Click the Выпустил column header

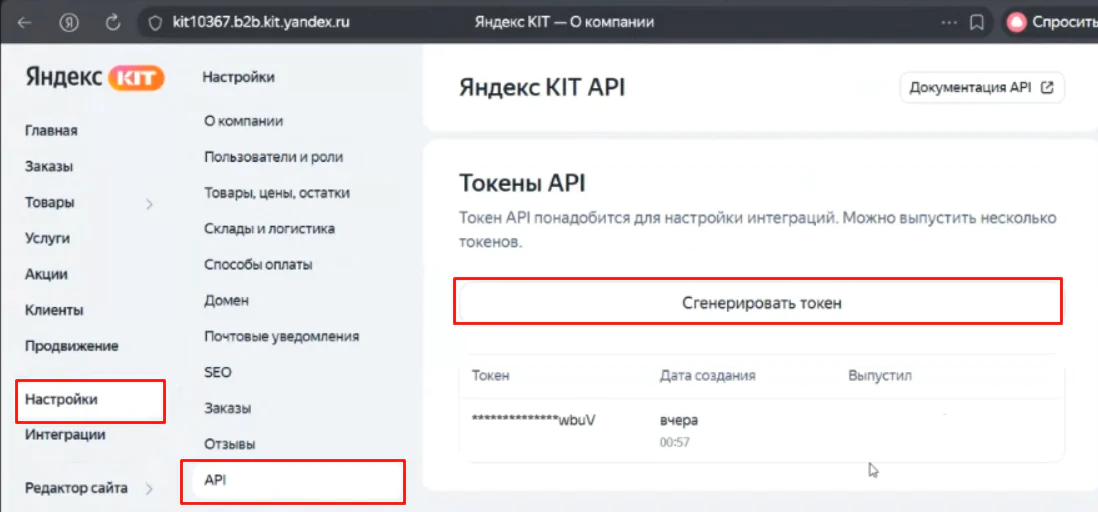(x=880, y=375)
